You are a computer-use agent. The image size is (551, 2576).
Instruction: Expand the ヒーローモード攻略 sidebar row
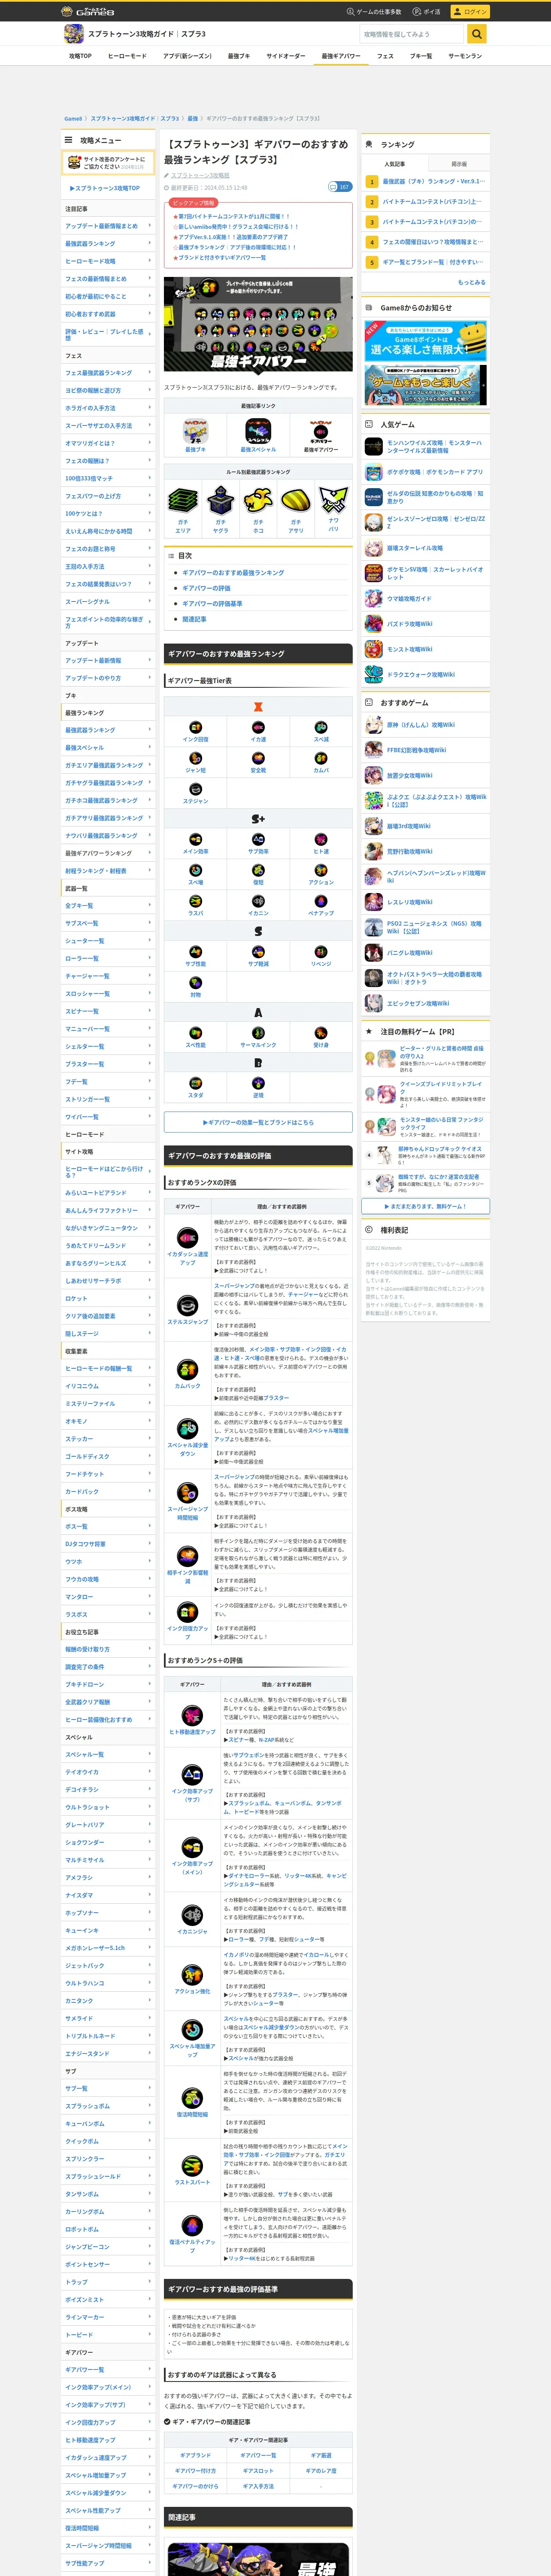click(108, 261)
